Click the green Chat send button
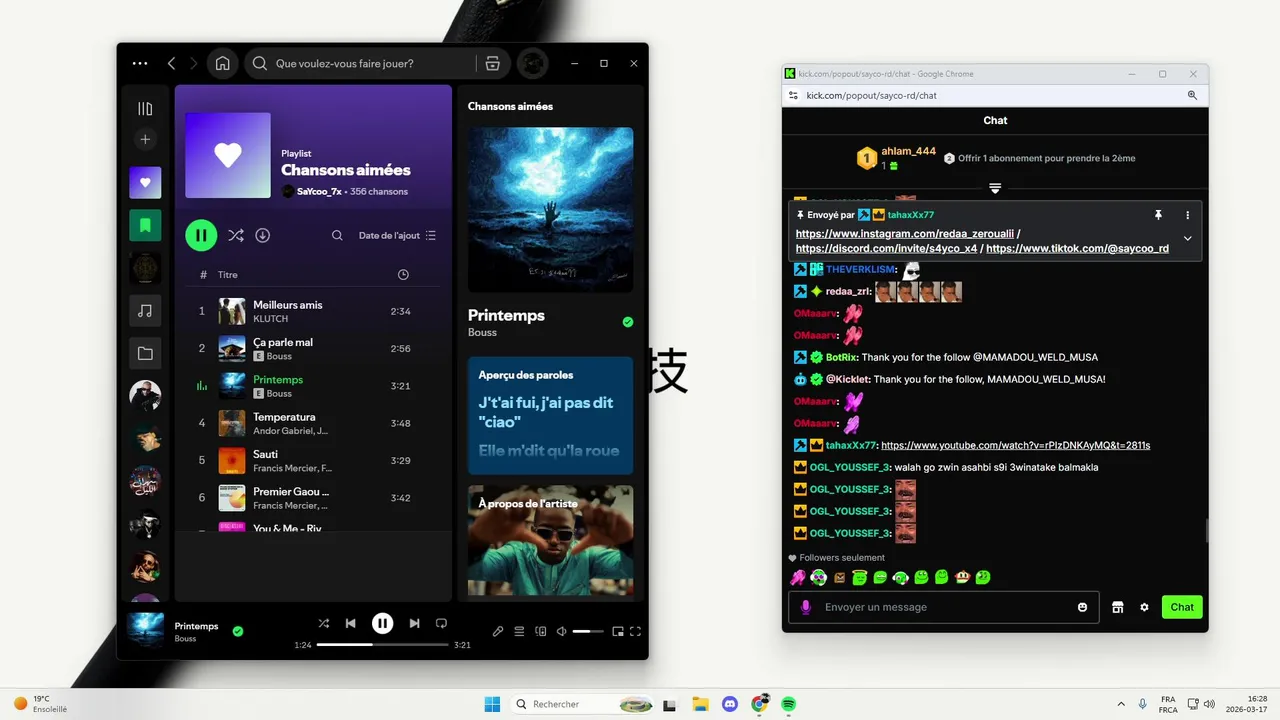 1182,607
